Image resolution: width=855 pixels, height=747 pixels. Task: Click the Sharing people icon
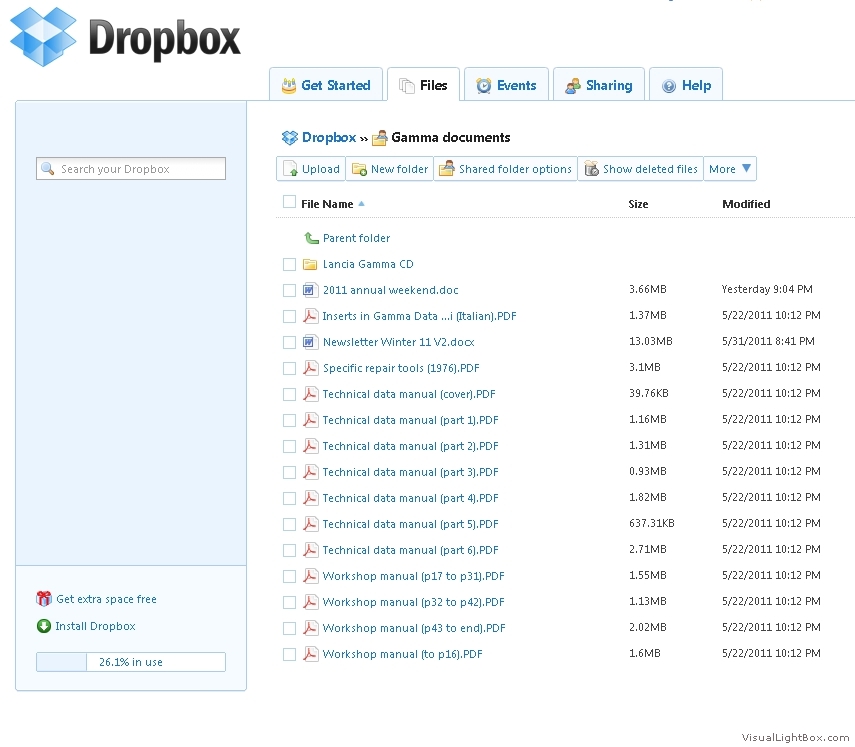(573, 86)
